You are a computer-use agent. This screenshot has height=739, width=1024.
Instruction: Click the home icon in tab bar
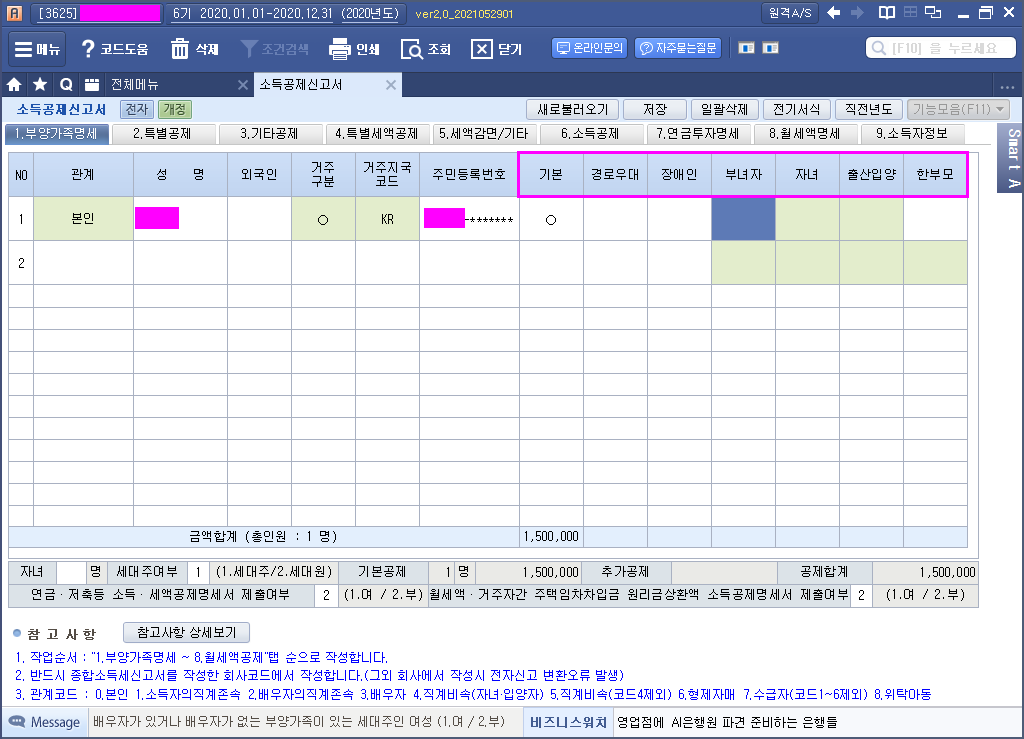pyautogui.click(x=14, y=85)
